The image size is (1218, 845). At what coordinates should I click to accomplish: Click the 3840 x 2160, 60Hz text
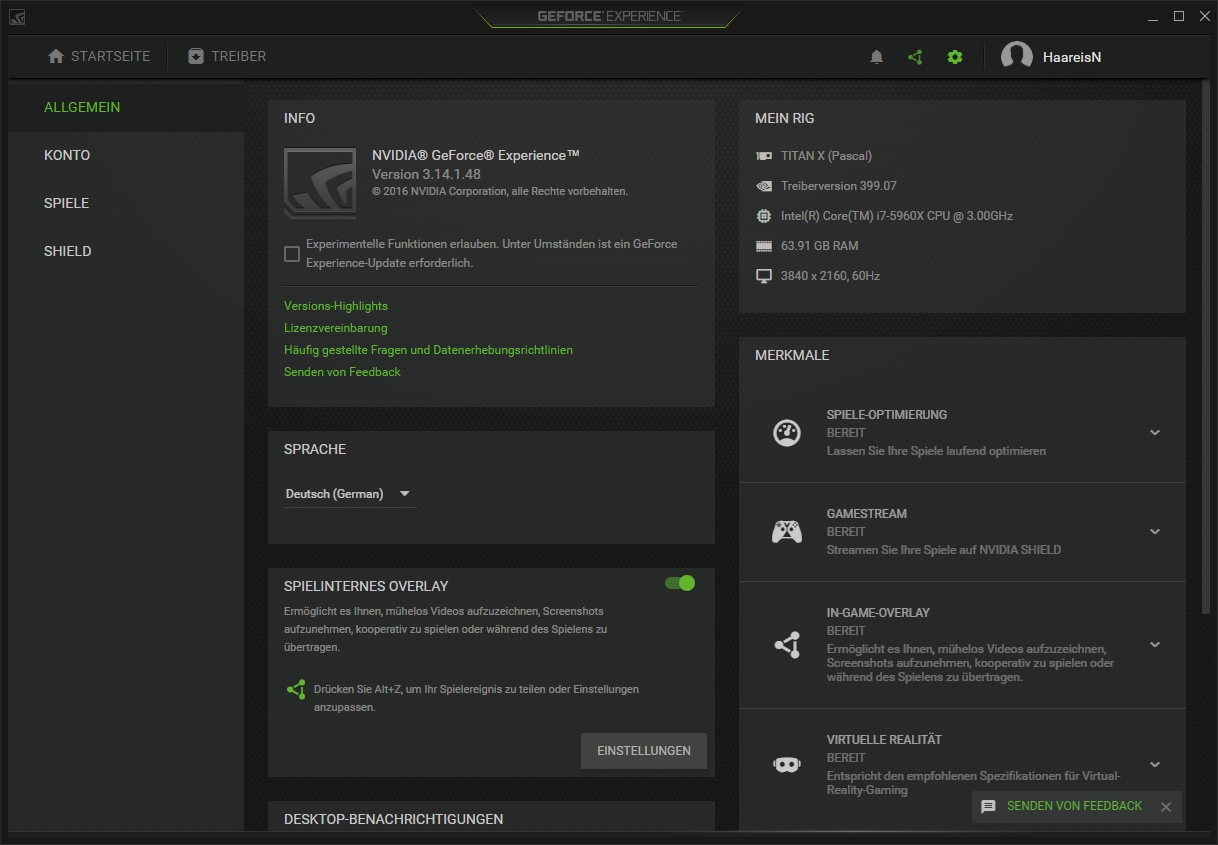coord(831,276)
